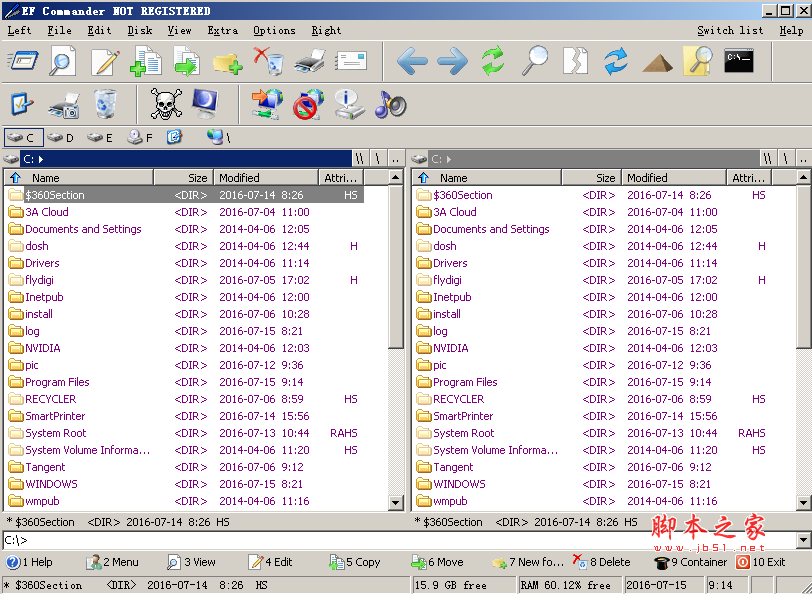Viewport: 812px width, 594px height.
Task: Click the delete icon with red X on the top toolbar
Action: click(x=268, y=61)
